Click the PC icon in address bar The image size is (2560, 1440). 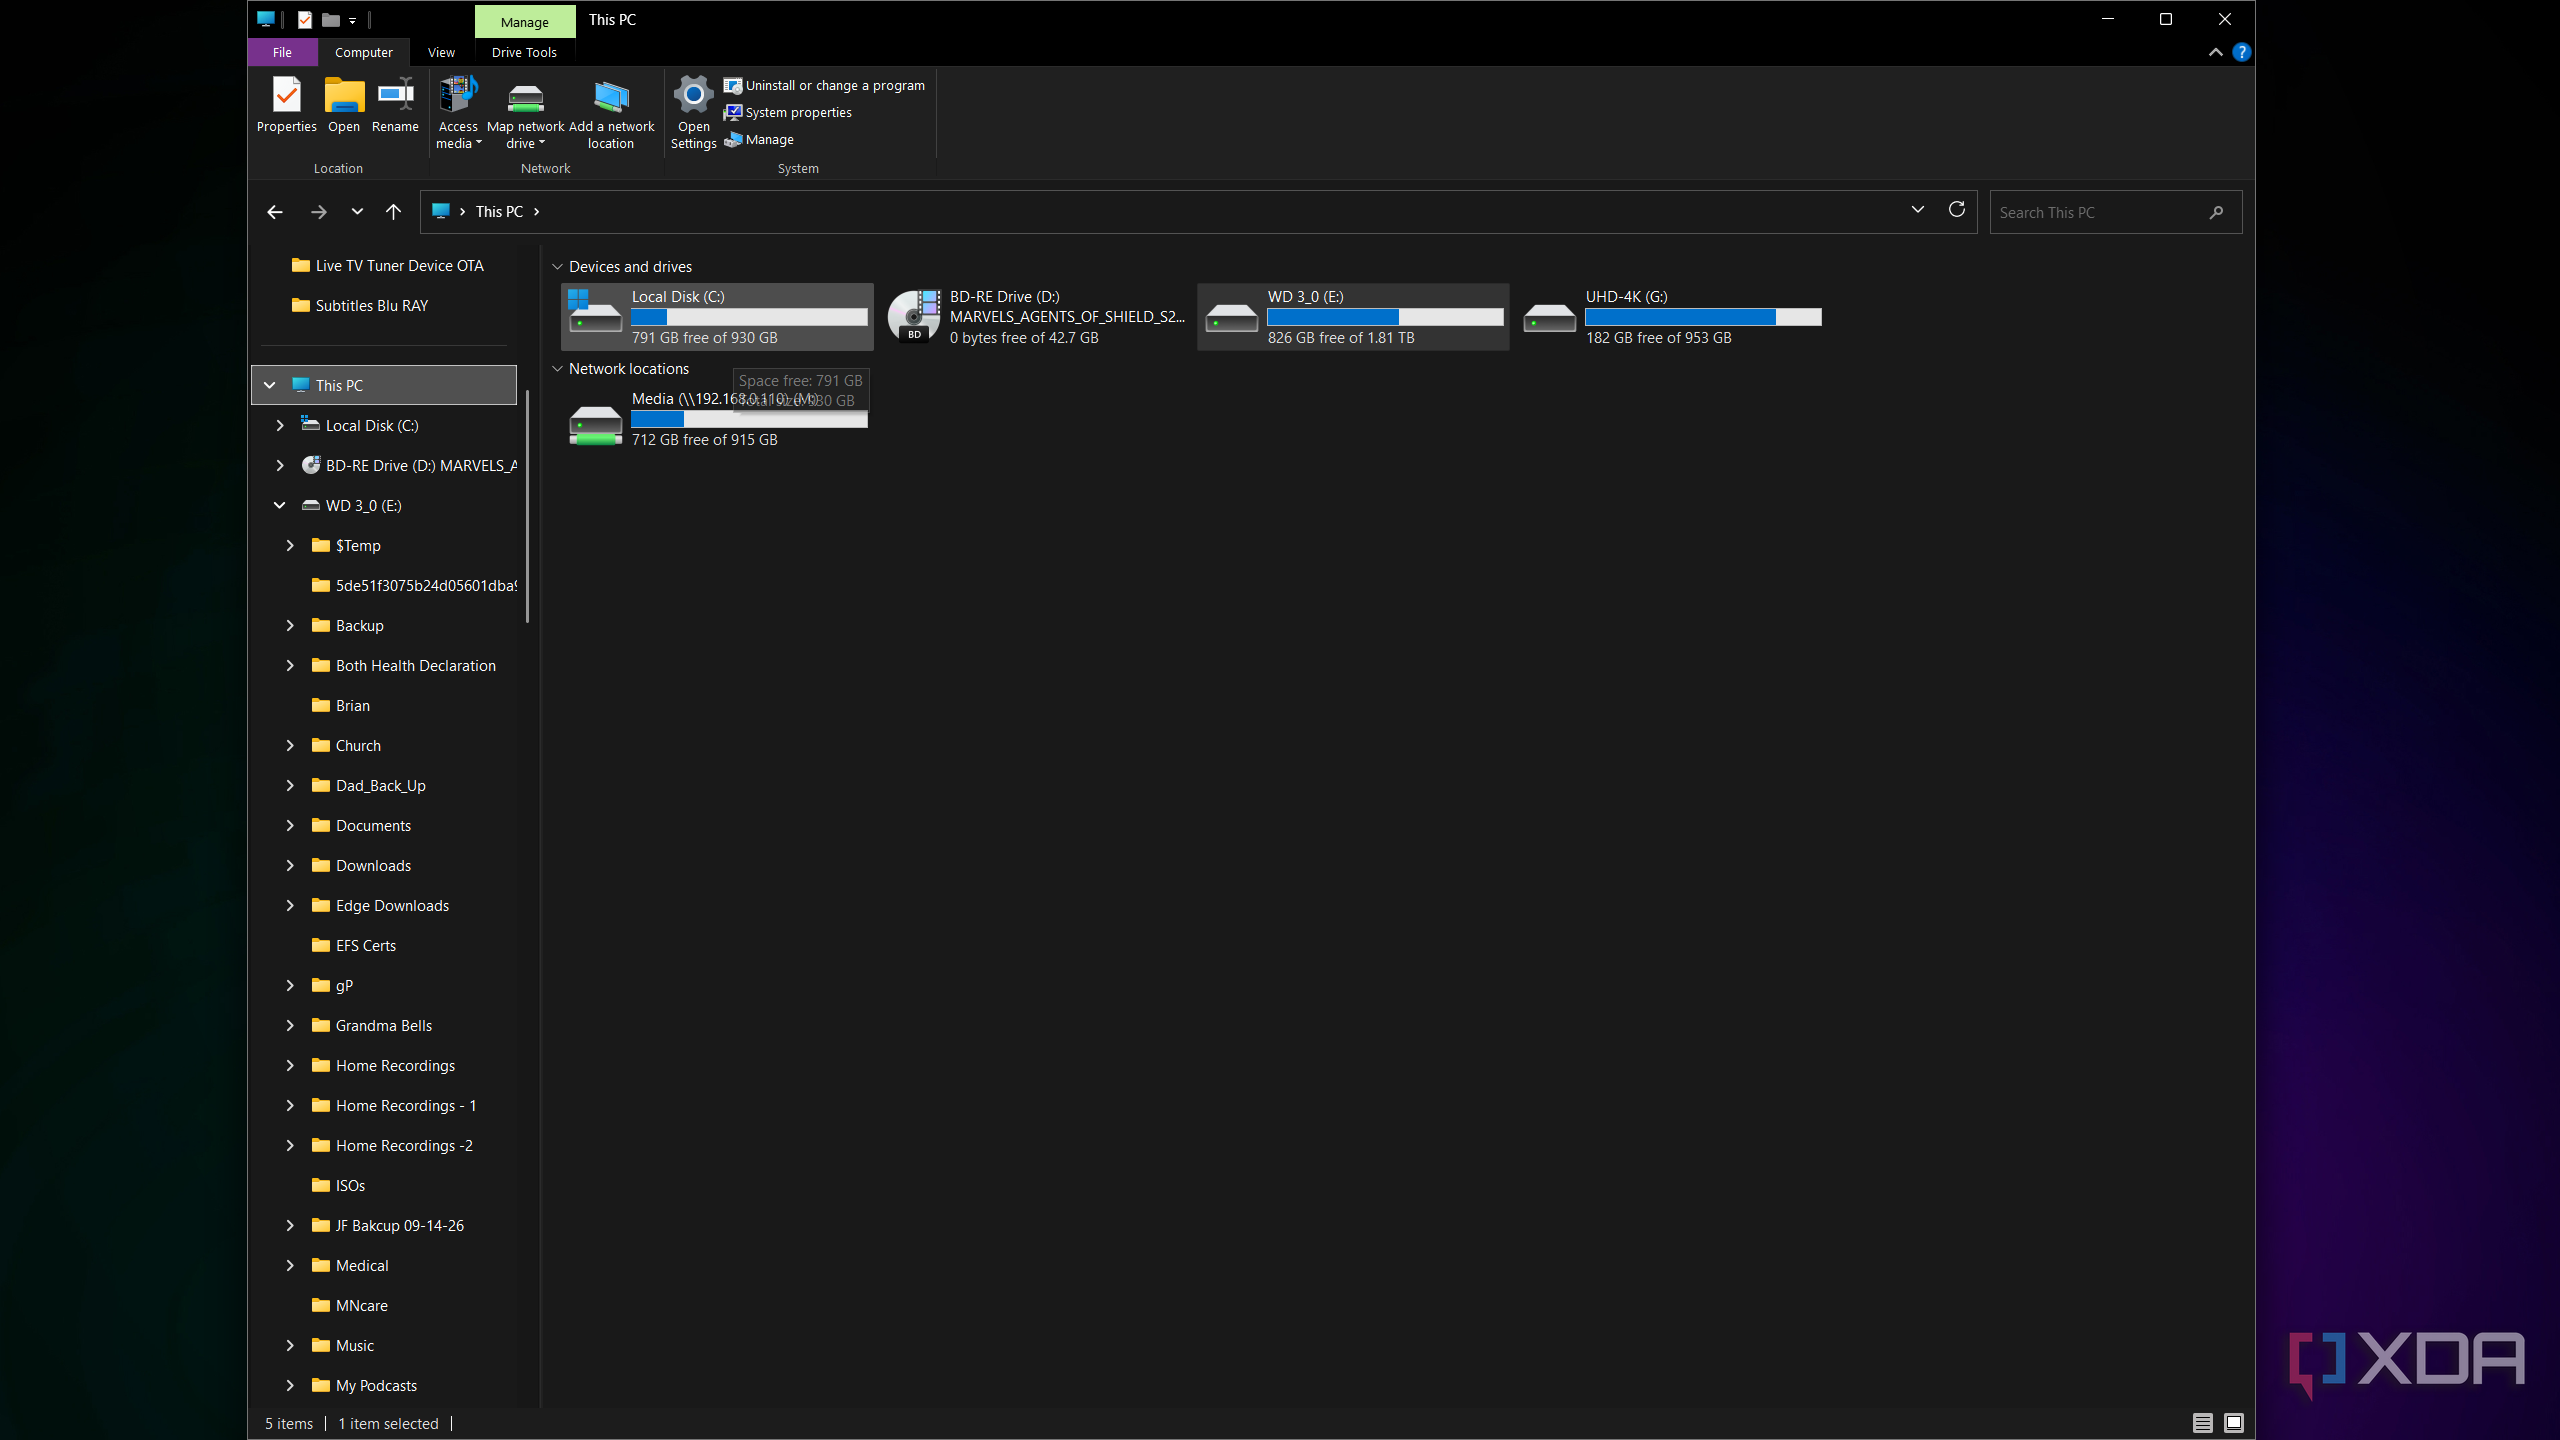pos(440,211)
